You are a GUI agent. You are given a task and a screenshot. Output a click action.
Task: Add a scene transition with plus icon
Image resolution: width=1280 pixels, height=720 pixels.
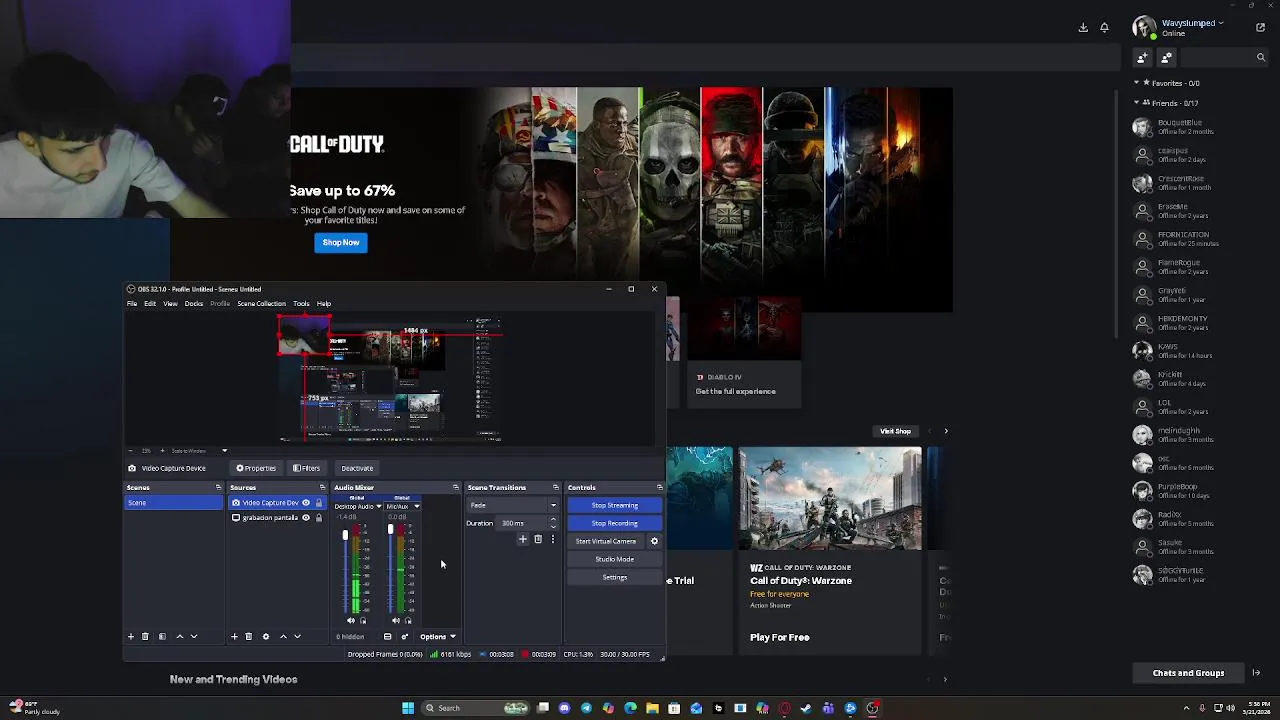coord(522,540)
